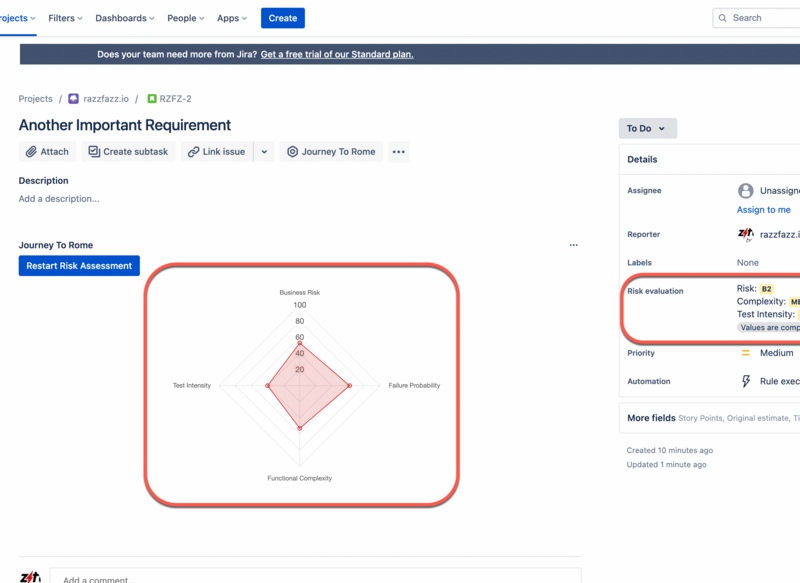The image size is (800, 583).
Task: Click the Automation lightning bolt icon
Action: click(x=745, y=381)
